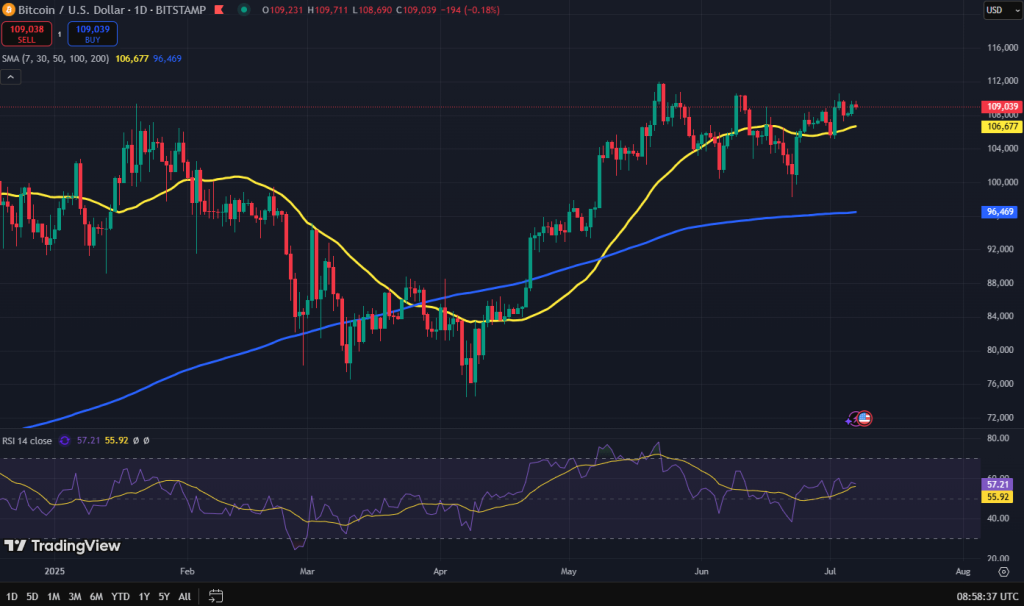Open the Go to date calendar icon
This screenshot has width=1024, height=606.
click(x=216, y=596)
